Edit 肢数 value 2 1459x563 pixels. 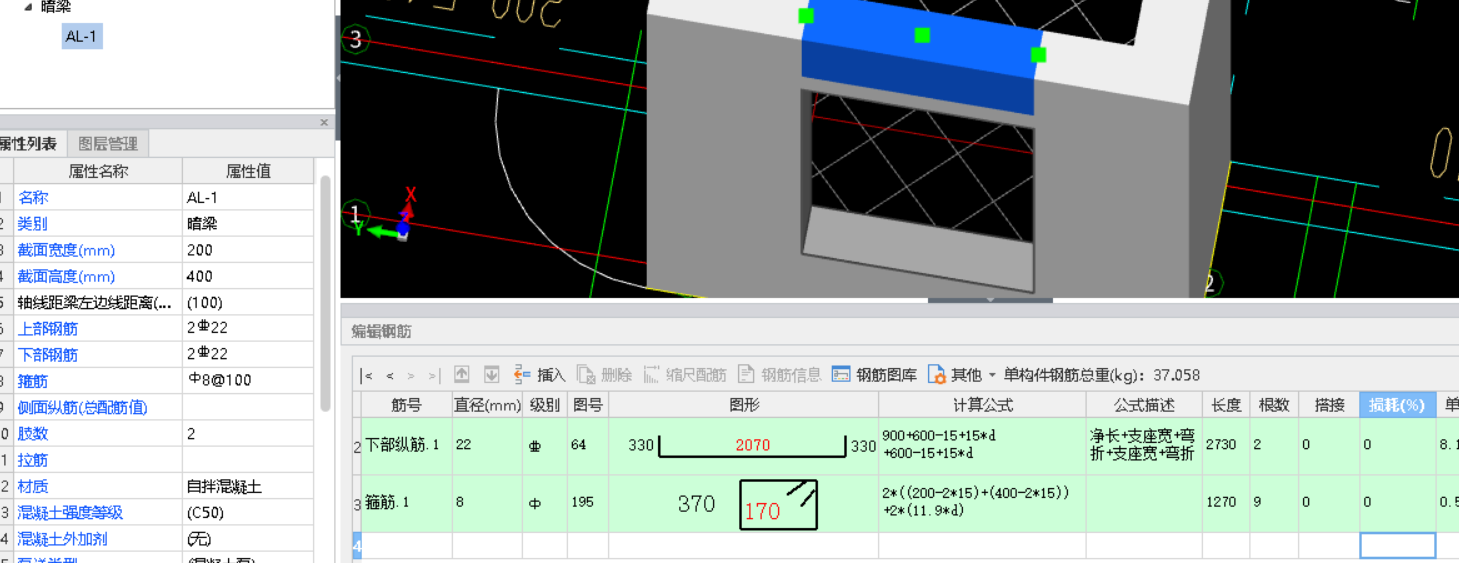point(248,433)
